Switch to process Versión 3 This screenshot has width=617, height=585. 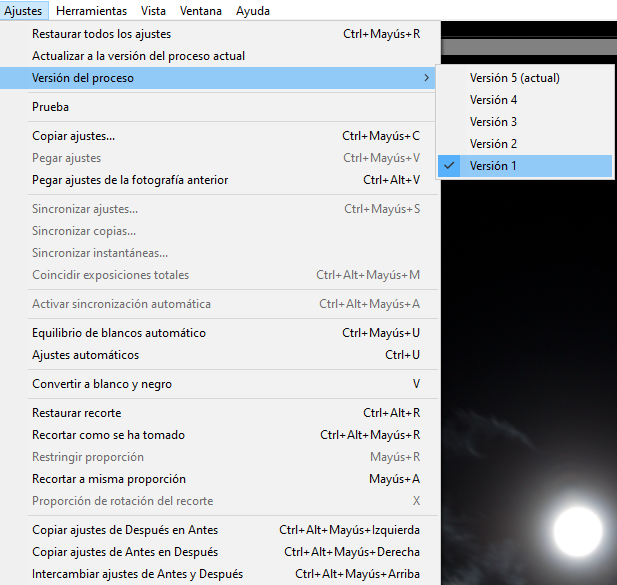coord(525,122)
